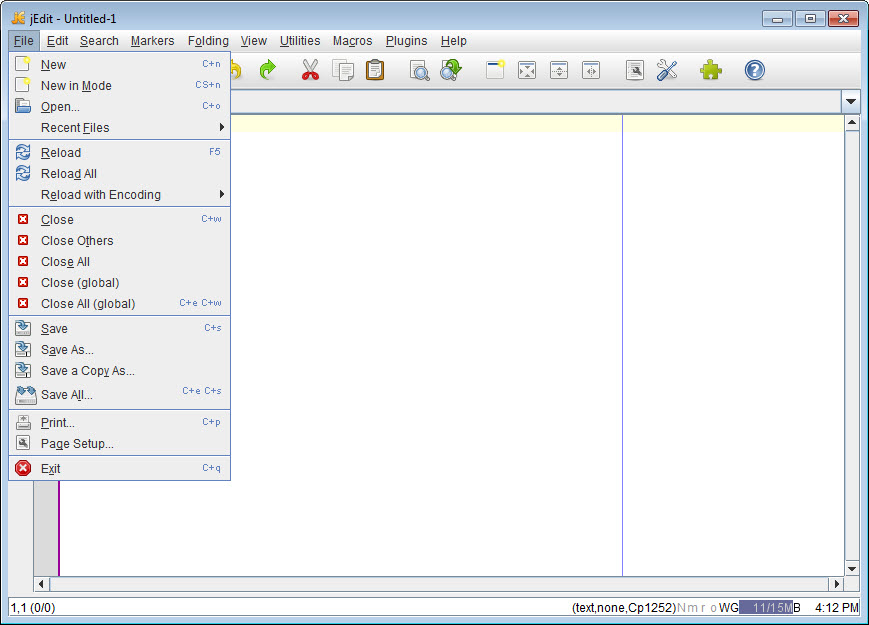Open the Macros menu
Image resolution: width=869 pixels, height=625 pixels.
point(352,40)
